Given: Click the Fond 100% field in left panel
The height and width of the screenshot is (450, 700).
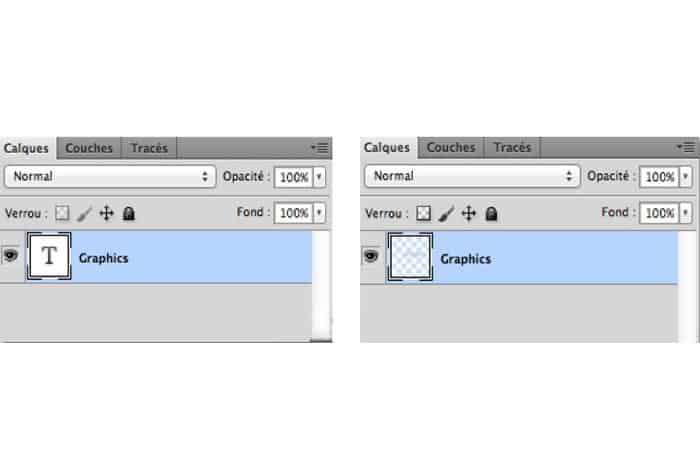Looking at the screenshot, I should [x=292, y=213].
